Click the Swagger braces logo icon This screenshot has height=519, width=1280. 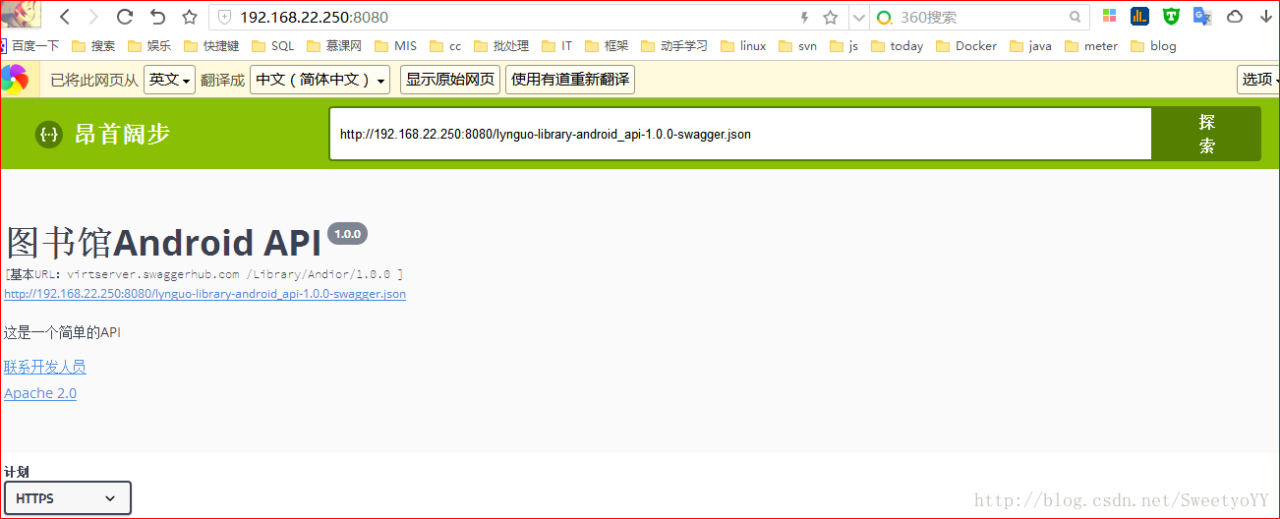pyautogui.click(x=49, y=134)
